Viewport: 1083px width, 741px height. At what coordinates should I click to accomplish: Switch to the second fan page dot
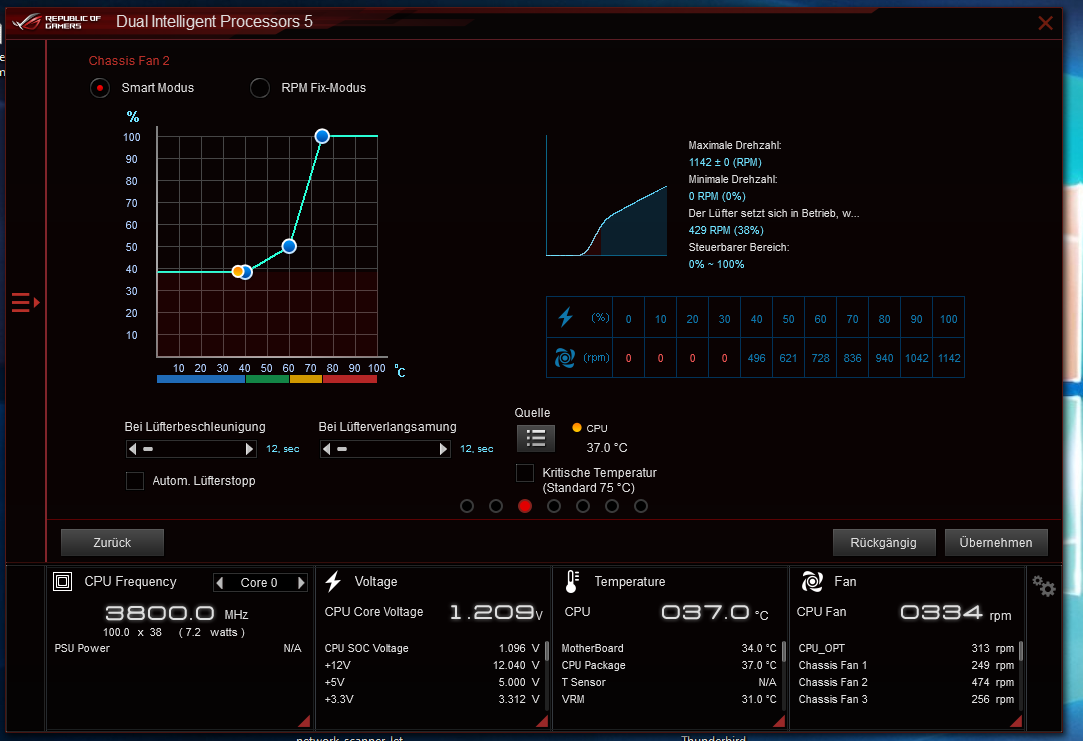pyautogui.click(x=496, y=506)
